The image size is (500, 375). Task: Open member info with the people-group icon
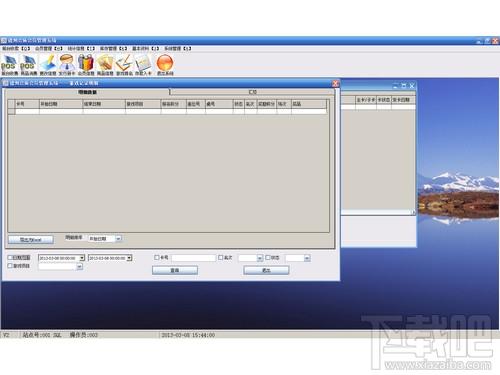tap(86, 62)
